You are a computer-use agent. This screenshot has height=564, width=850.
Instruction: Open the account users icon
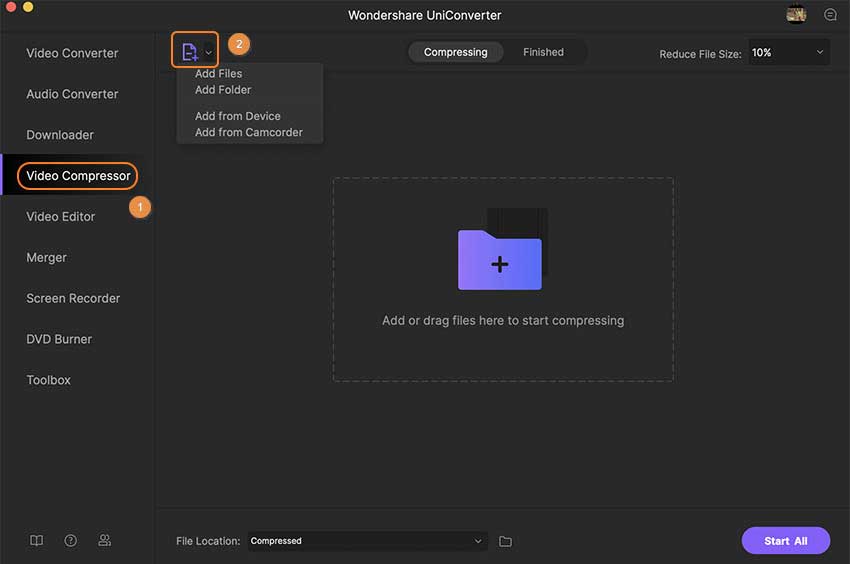[x=105, y=540]
